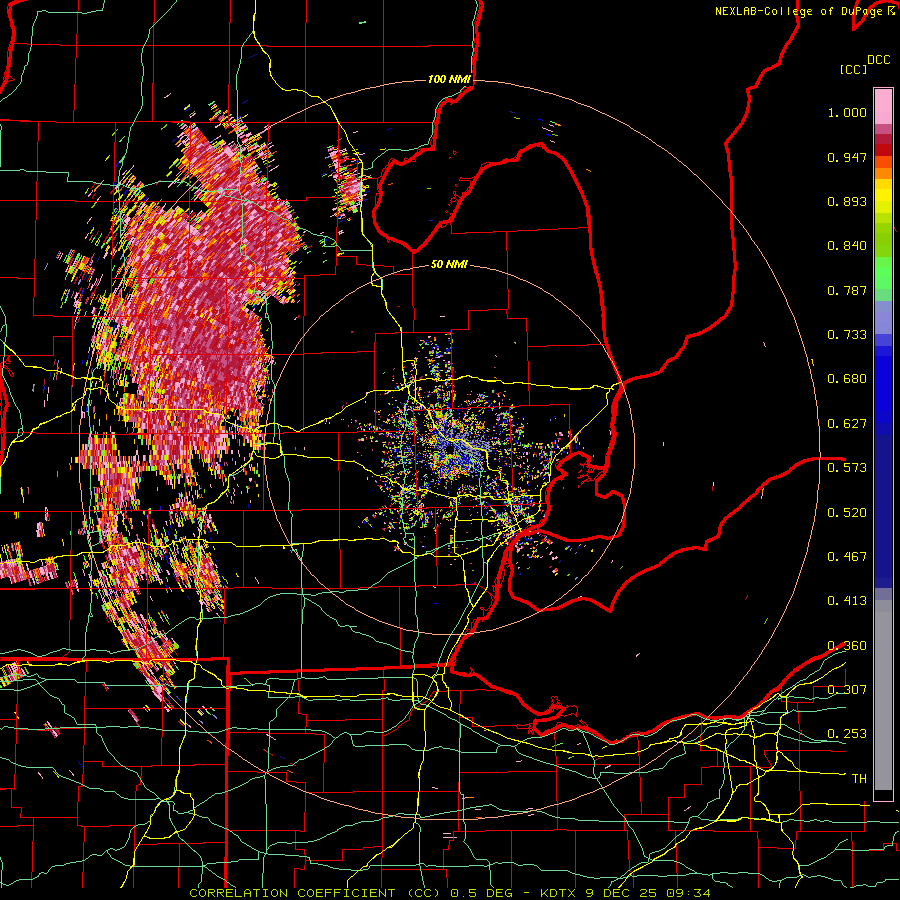Click the pink top segment of the color bar
The image size is (900, 900).
point(883,106)
